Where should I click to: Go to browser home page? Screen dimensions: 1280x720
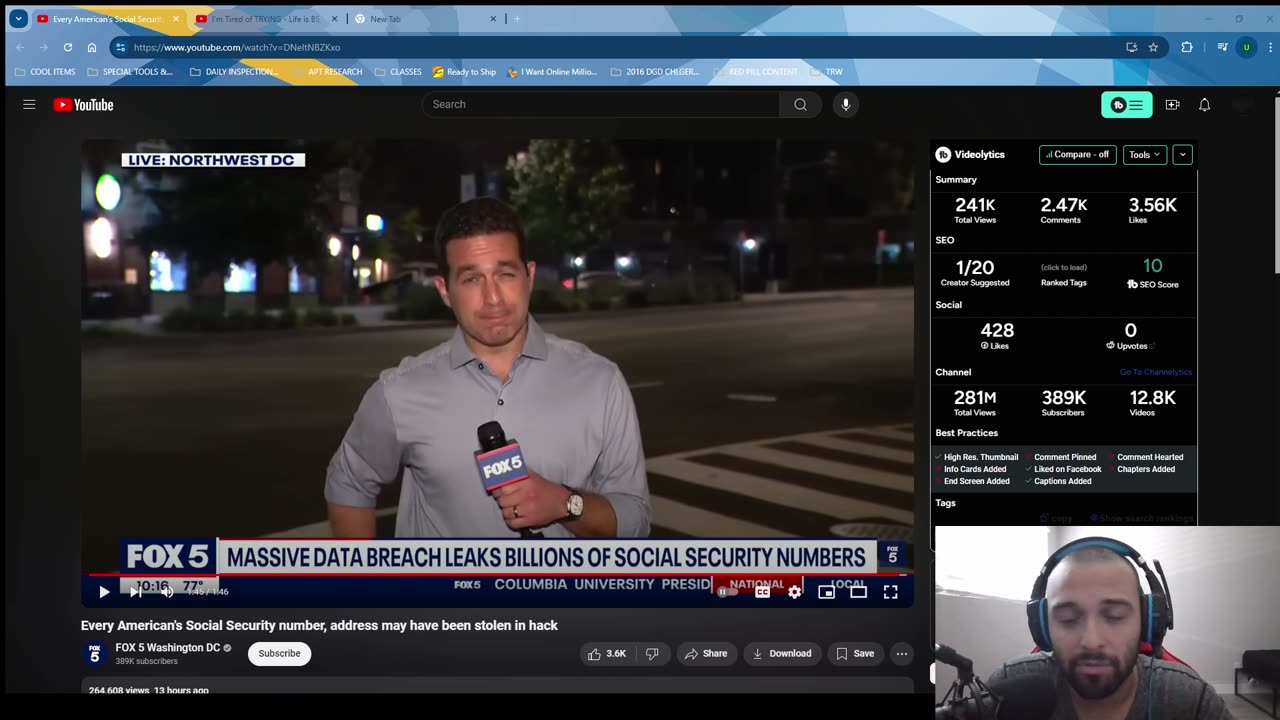[x=92, y=47]
